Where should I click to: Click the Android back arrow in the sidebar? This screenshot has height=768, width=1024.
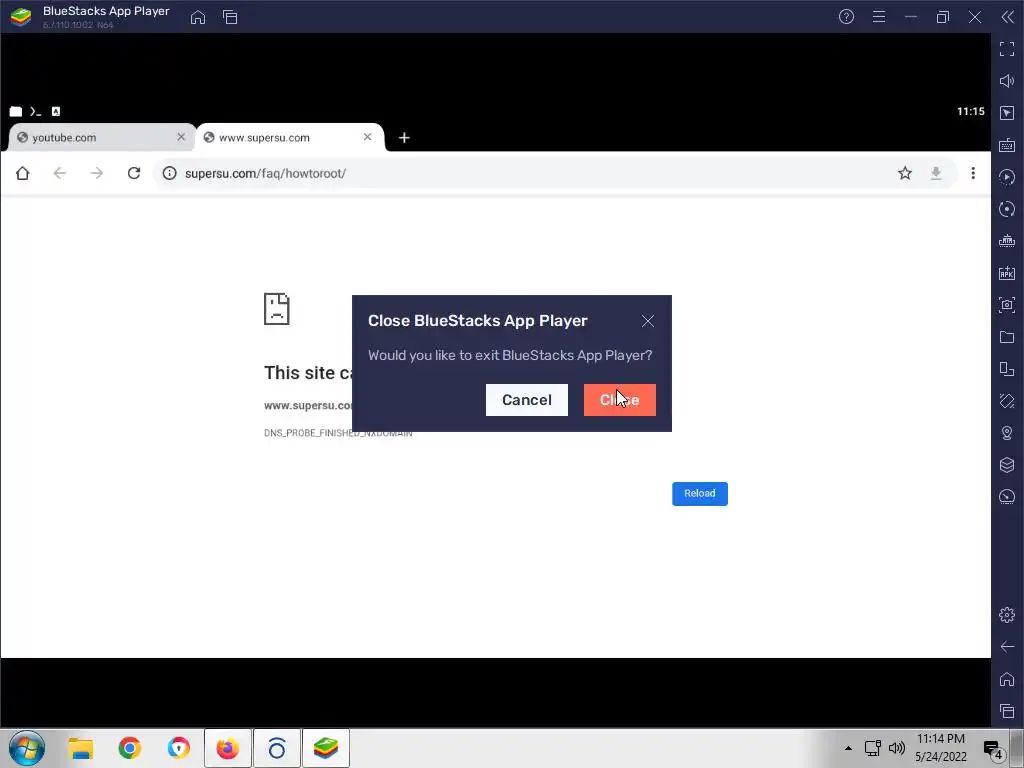[x=1007, y=647]
